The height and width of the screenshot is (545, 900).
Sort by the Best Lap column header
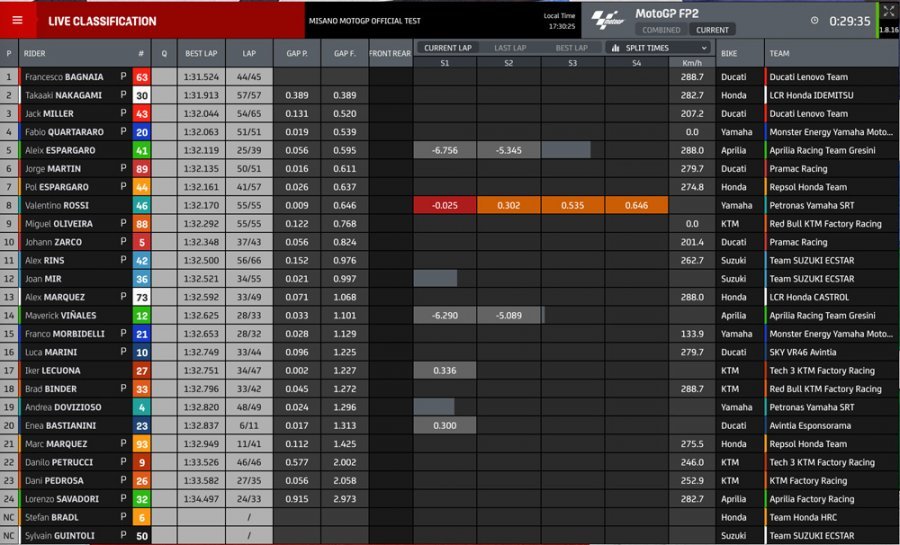pos(201,54)
